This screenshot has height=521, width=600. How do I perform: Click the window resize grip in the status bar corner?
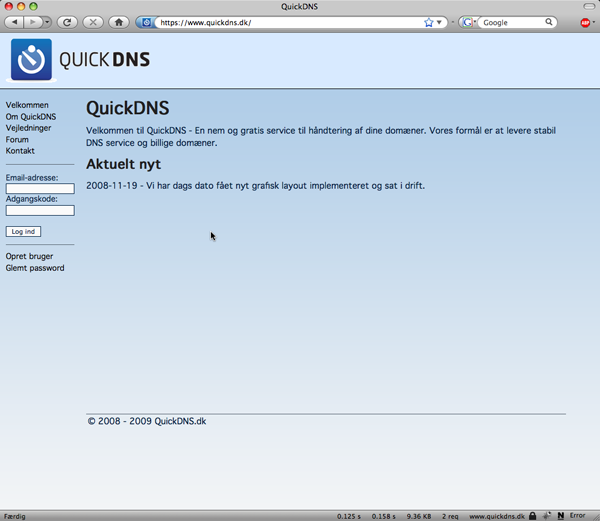pos(596,517)
